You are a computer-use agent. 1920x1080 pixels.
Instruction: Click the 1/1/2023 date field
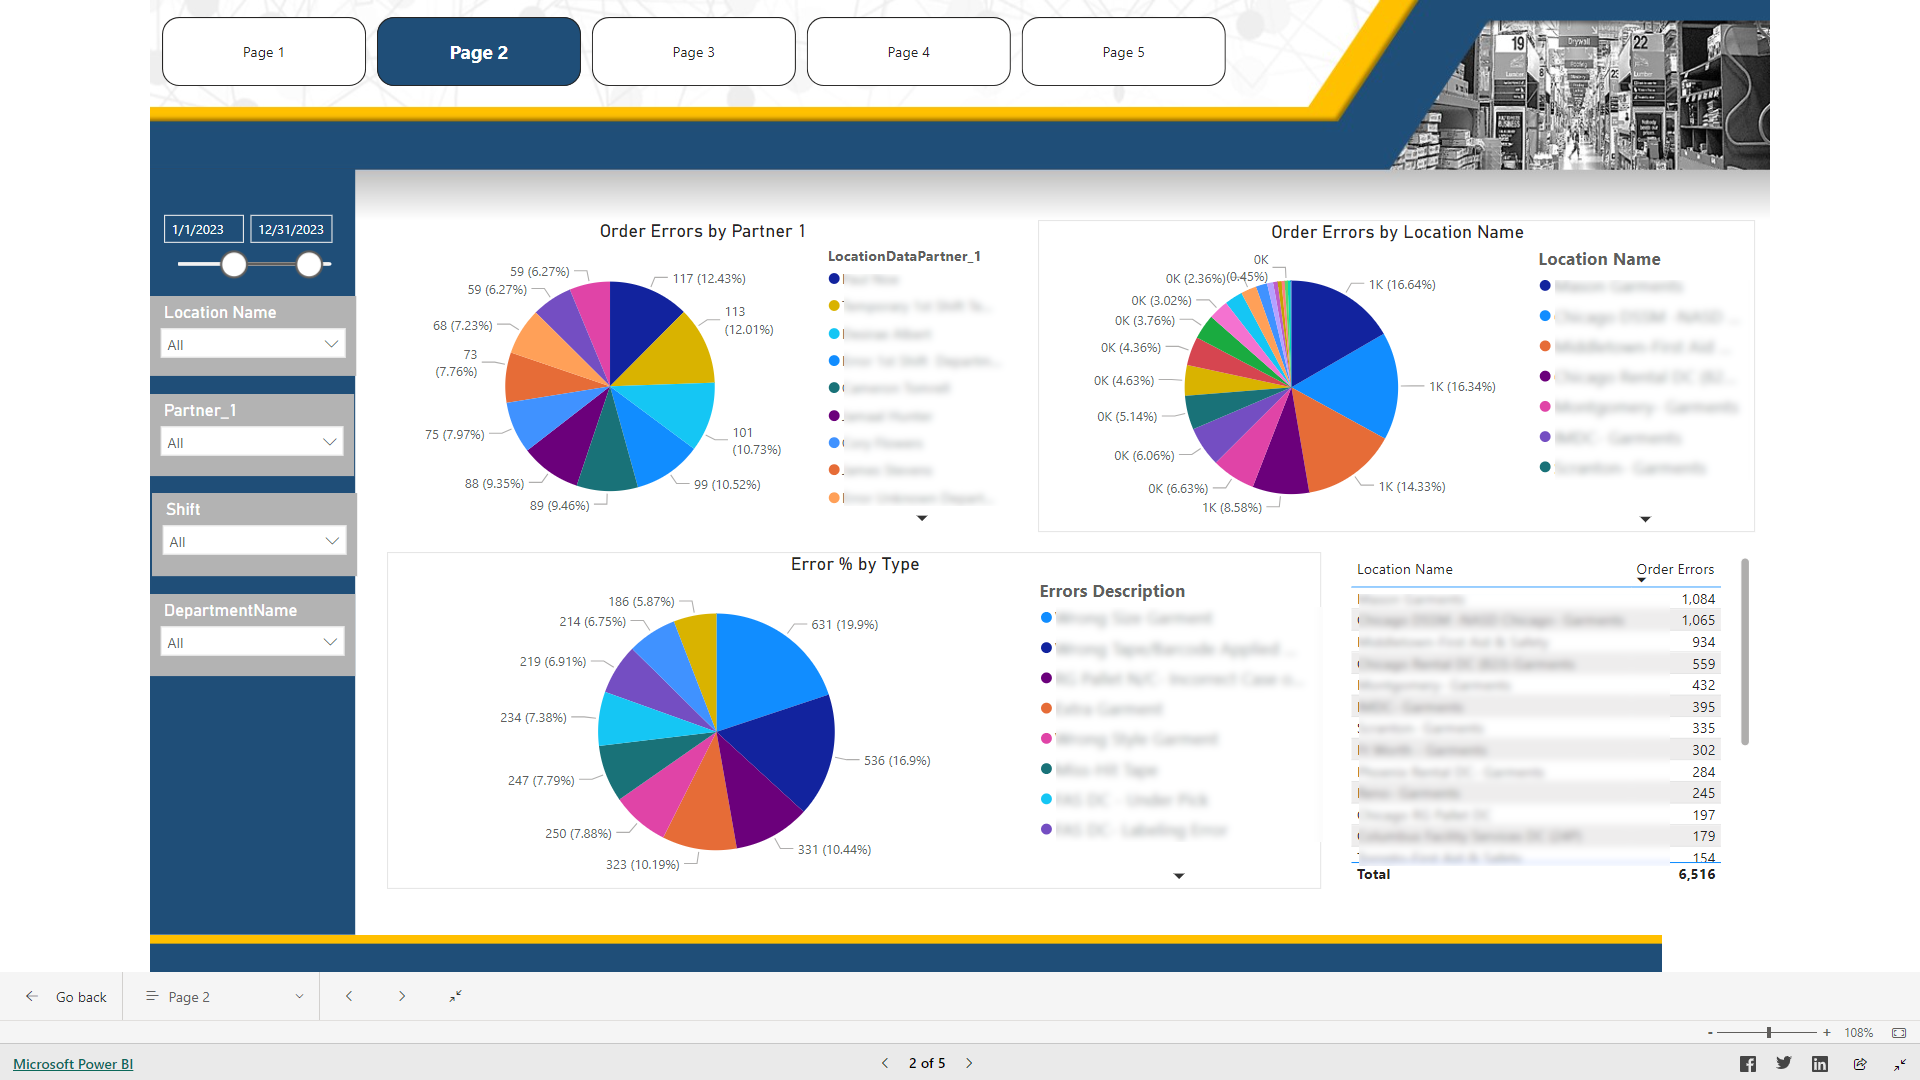(x=203, y=228)
